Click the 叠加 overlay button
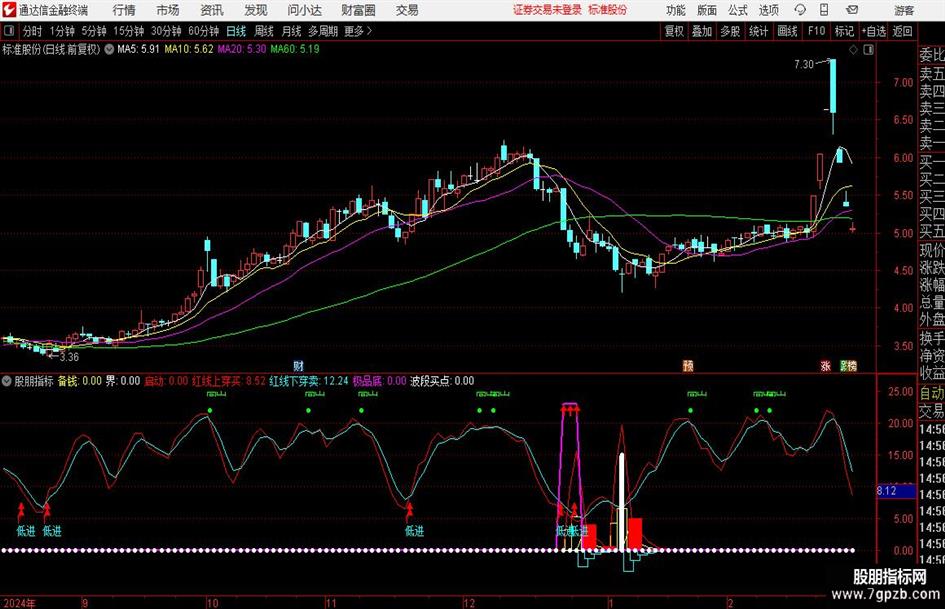Viewport: 945px width, 609px height. pyautogui.click(x=702, y=31)
